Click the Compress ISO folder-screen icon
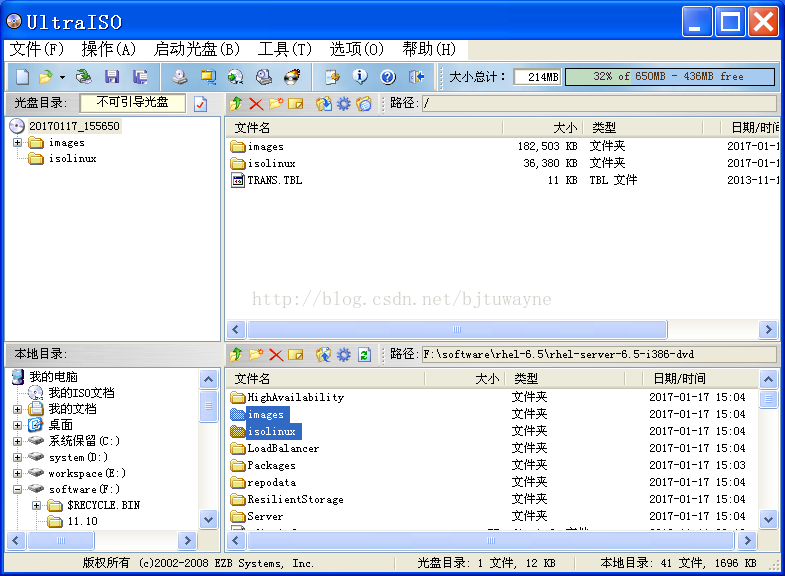Image resolution: width=785 pixels, height=576 pixels. tap(208, 77)
